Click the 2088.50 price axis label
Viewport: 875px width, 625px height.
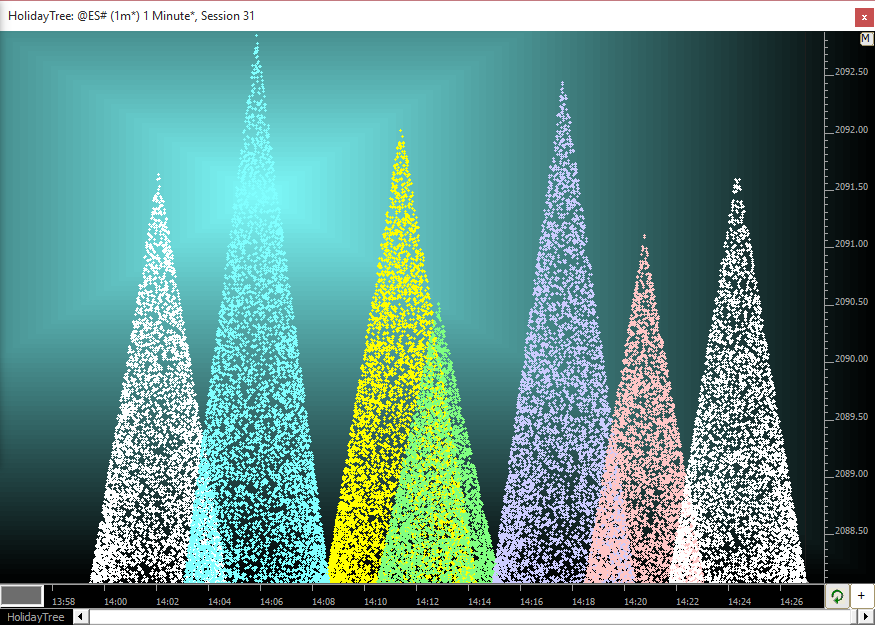pyautogui.click(x=851, y=531)
